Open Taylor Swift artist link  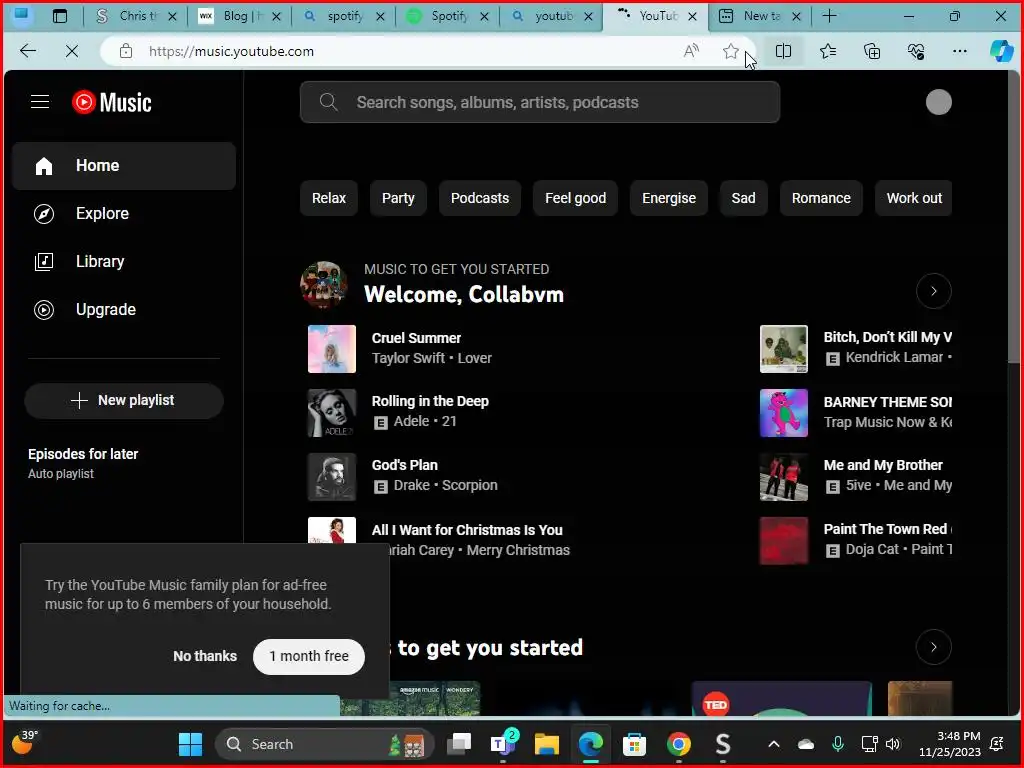[x=408, y=358]
